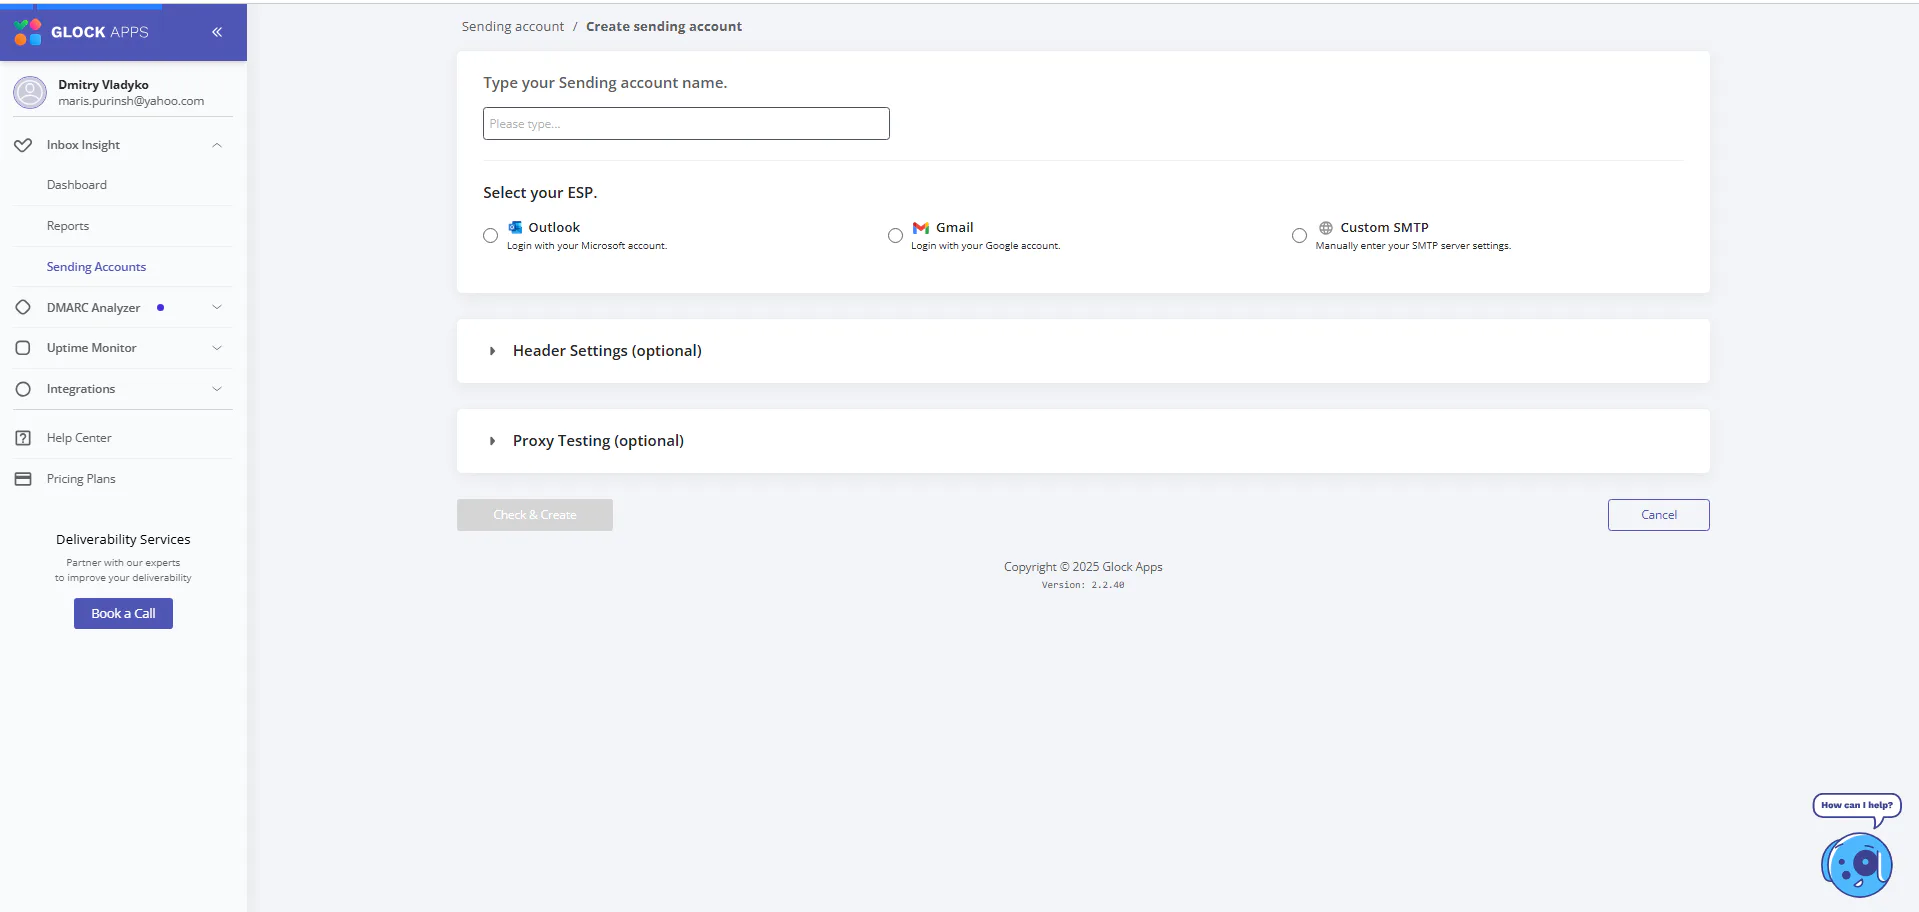The image size is (1919, 912).
Task: Click the Cancel button
Action: click(1658, 515)
